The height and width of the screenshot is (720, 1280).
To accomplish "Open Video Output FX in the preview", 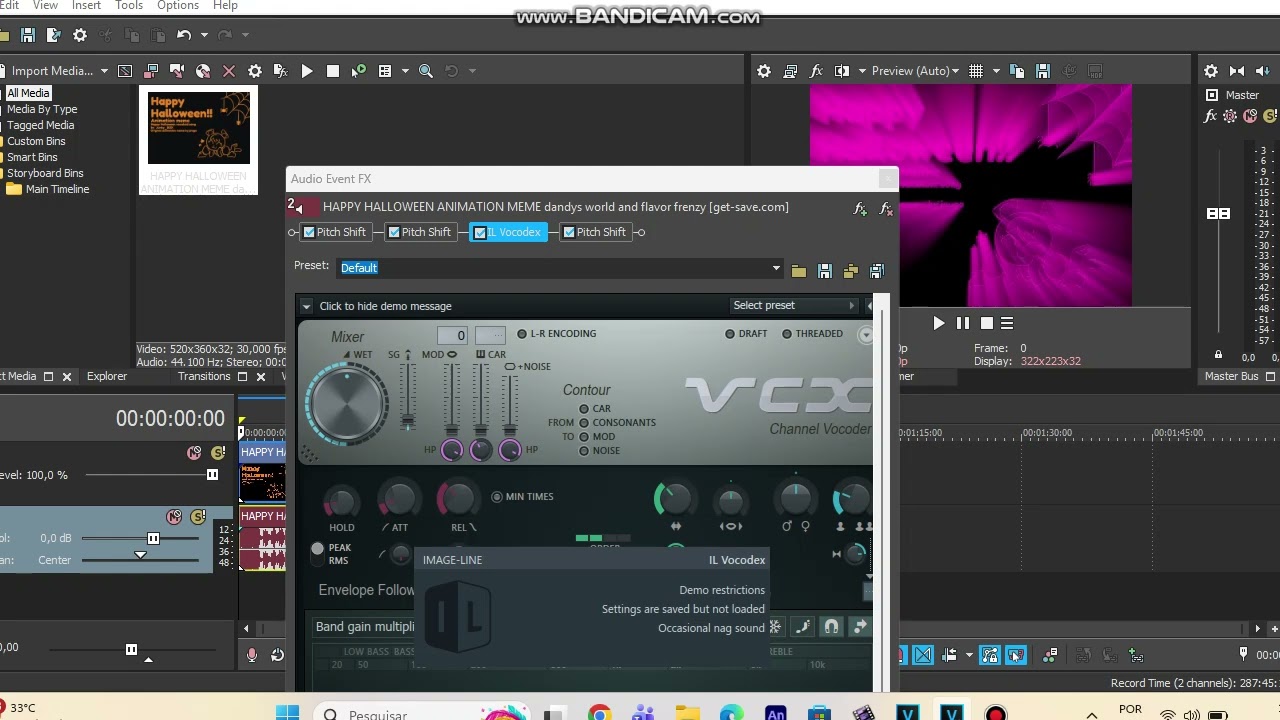I will click(816, 71).
